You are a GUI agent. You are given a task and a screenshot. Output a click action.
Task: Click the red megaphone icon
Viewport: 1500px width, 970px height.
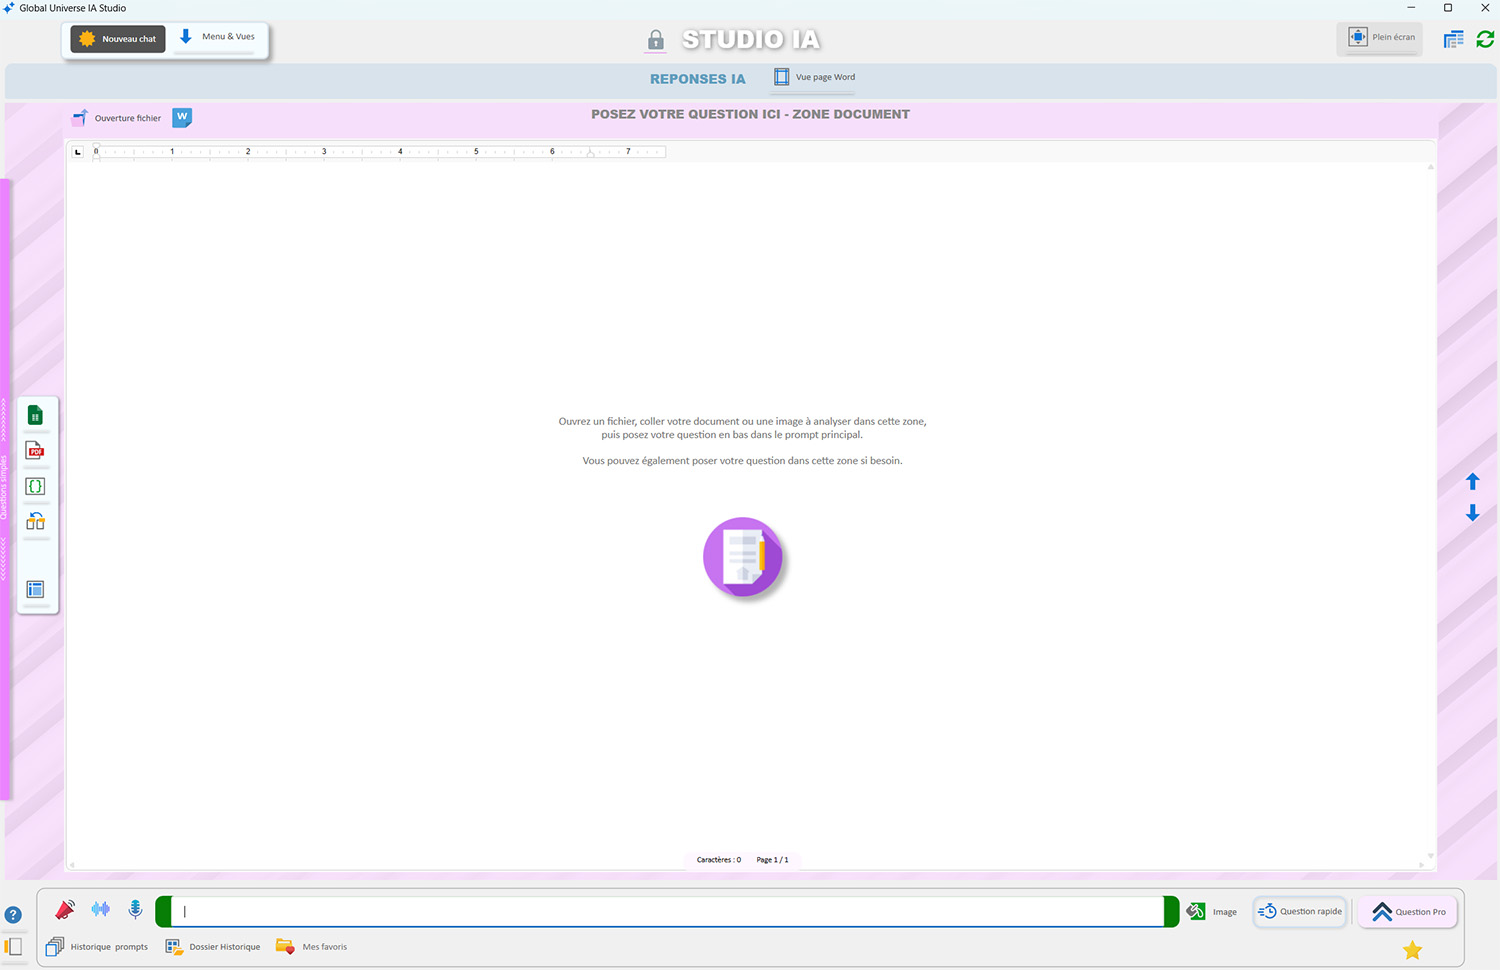click(x=65, y=910)
